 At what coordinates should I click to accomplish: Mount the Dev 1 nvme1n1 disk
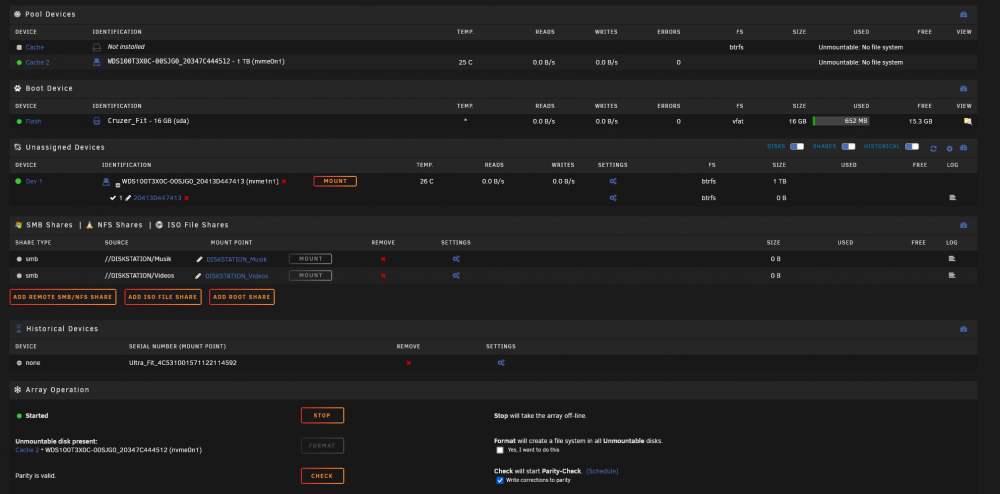335,181
